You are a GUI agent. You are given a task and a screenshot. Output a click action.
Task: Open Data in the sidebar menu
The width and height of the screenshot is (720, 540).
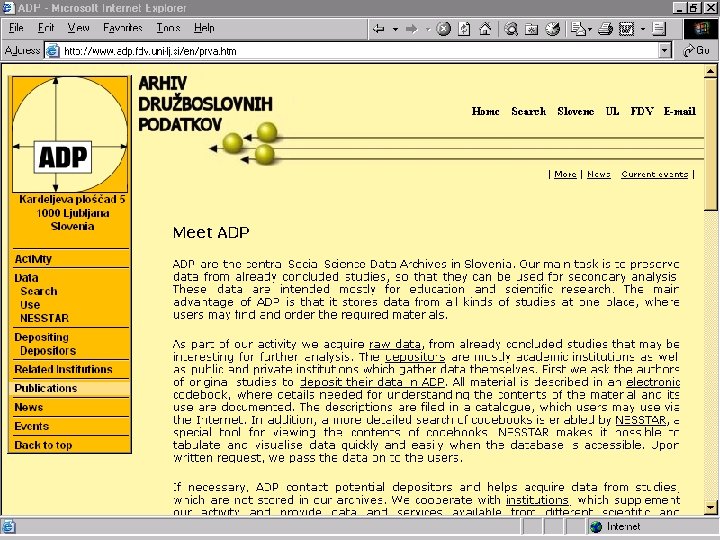26,278
